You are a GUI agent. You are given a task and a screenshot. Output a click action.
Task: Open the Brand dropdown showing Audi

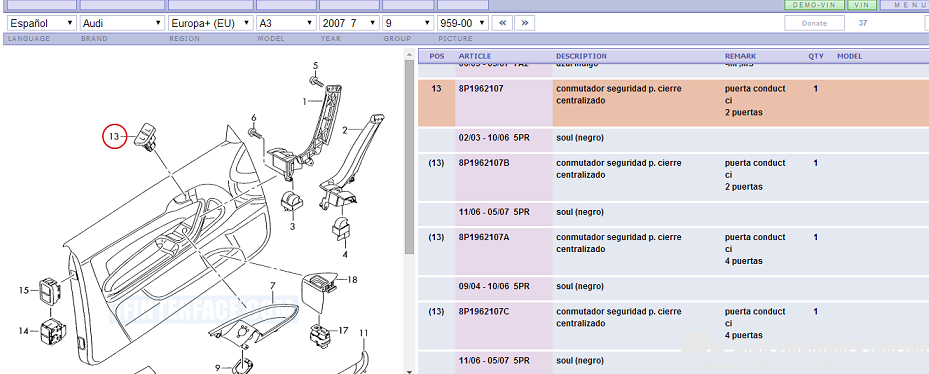click(x=122, y=23)
